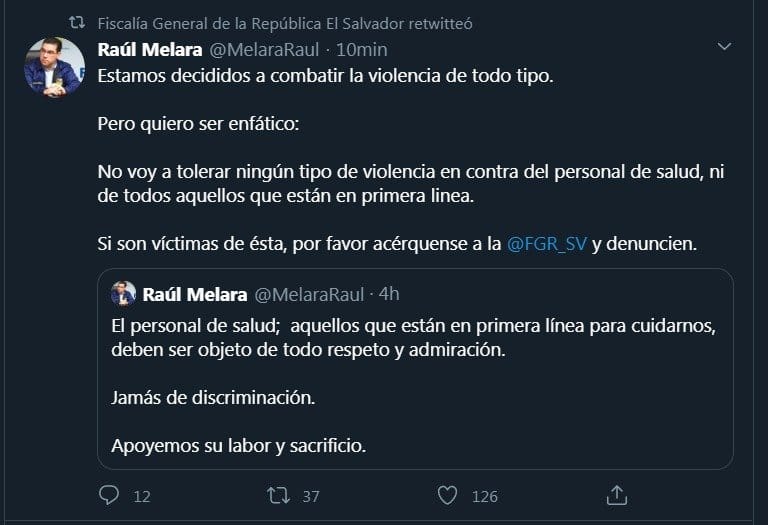The height and width of the screenshot is (525, 768).
Task: Open the @FGR_SV mention link
Action: [x=546, y=245]
